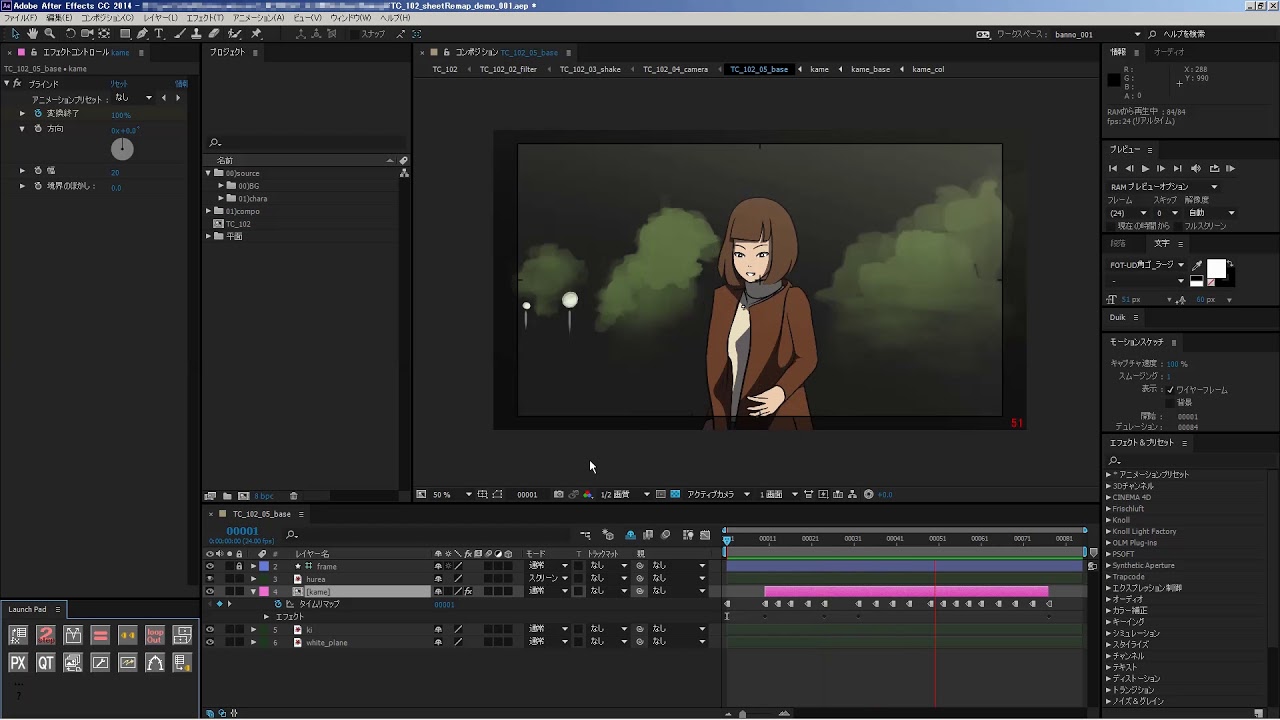1280x720 pixels.
Task: Click the 方向 direction angle dial
Action: (x=122, y=149)
